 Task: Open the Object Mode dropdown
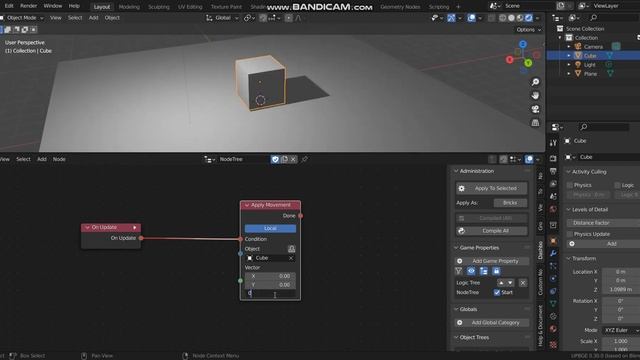pyautogui.click(x=22, y=18)
